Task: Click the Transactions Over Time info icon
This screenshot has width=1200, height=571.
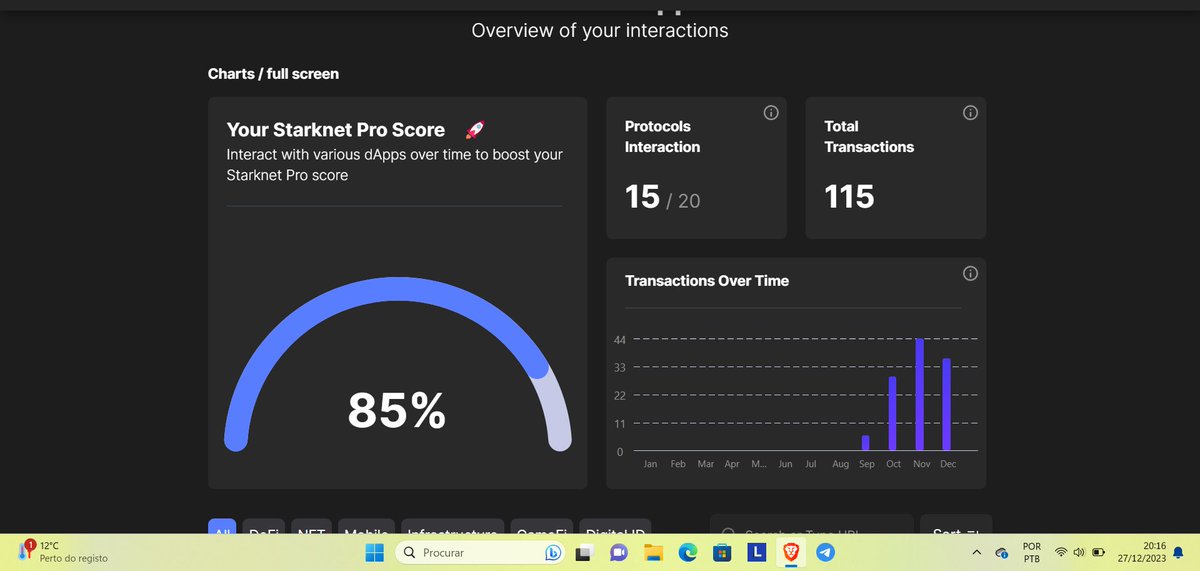Action: tap(970, 274)
